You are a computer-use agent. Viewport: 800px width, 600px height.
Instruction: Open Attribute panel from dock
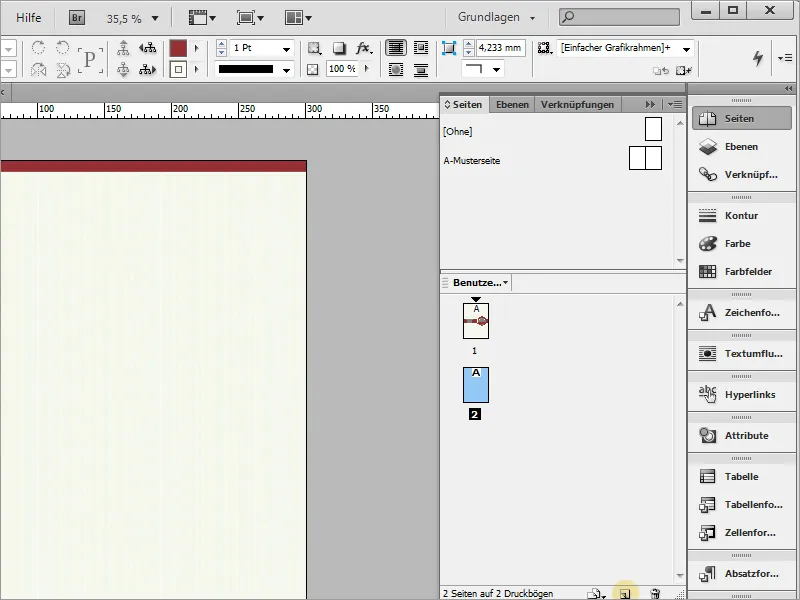pos(741,435)
